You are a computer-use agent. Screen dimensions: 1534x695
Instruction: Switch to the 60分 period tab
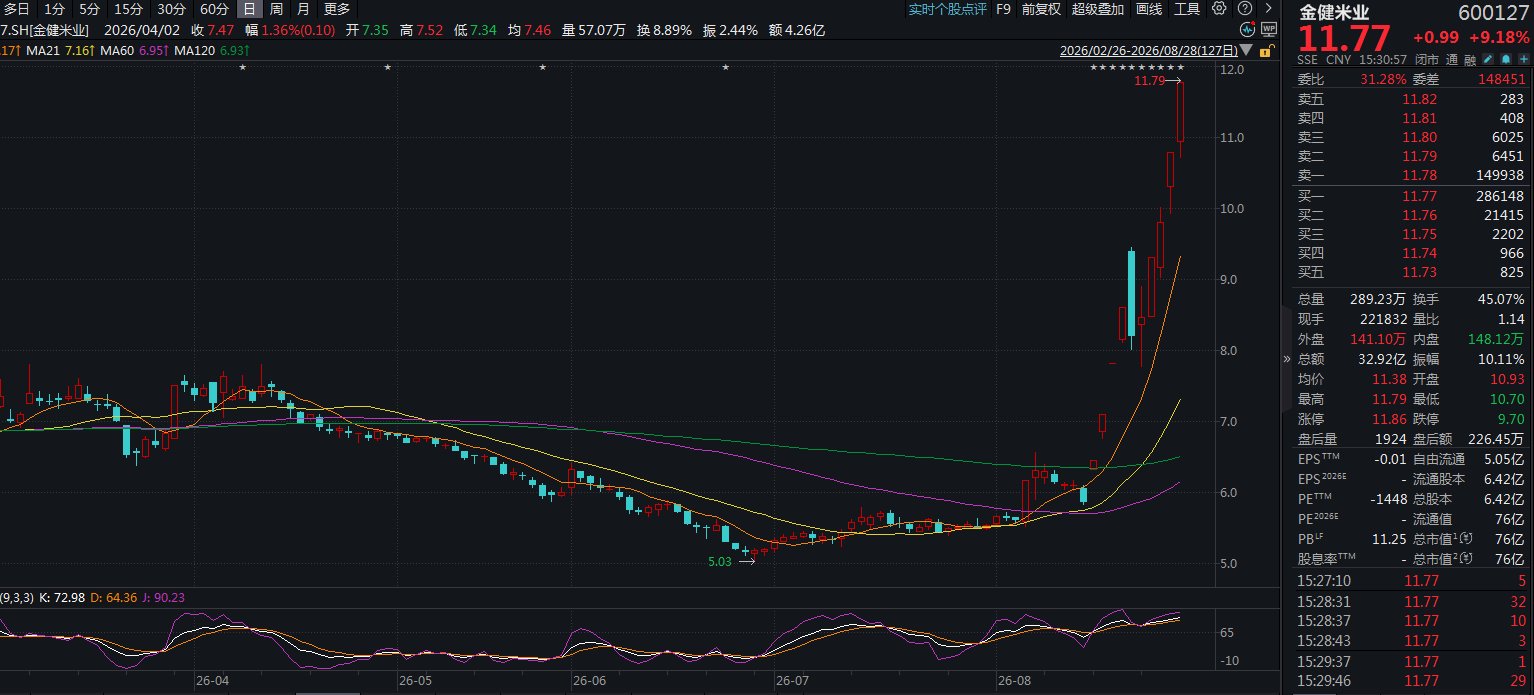tap(214, 9)
